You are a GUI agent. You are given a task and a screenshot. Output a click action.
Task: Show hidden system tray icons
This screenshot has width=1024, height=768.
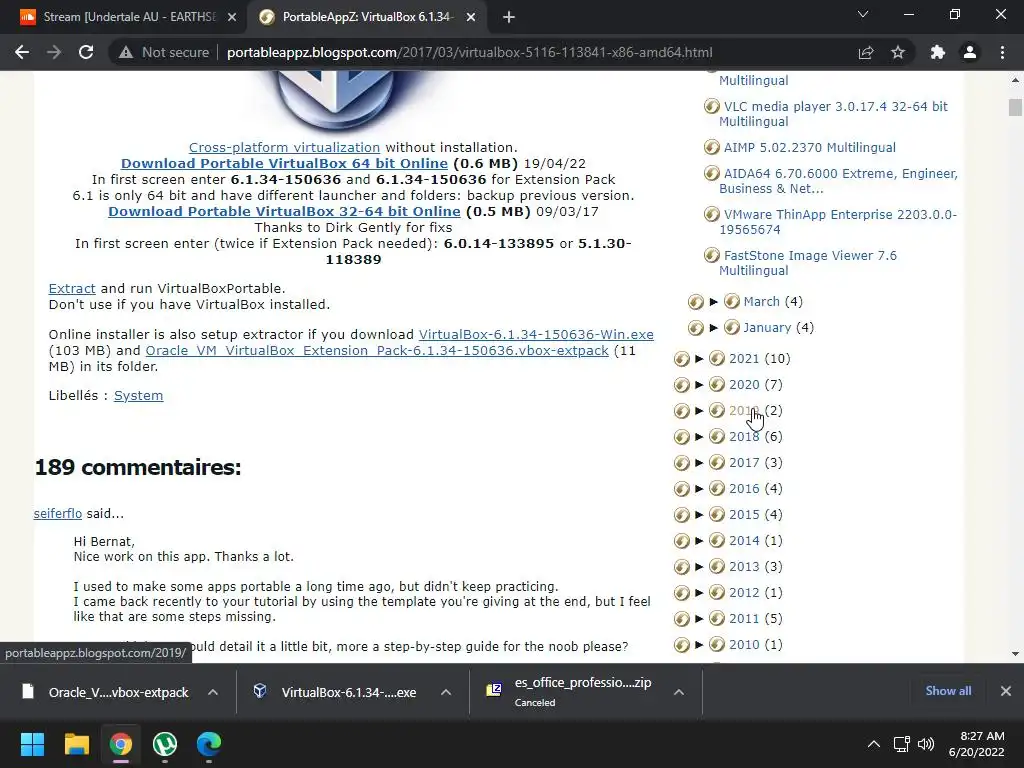point(873,744)
